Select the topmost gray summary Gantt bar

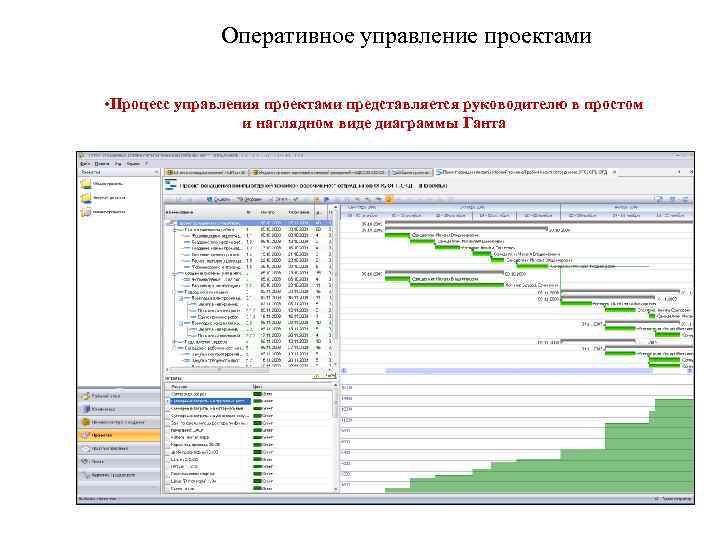[538, 223]
